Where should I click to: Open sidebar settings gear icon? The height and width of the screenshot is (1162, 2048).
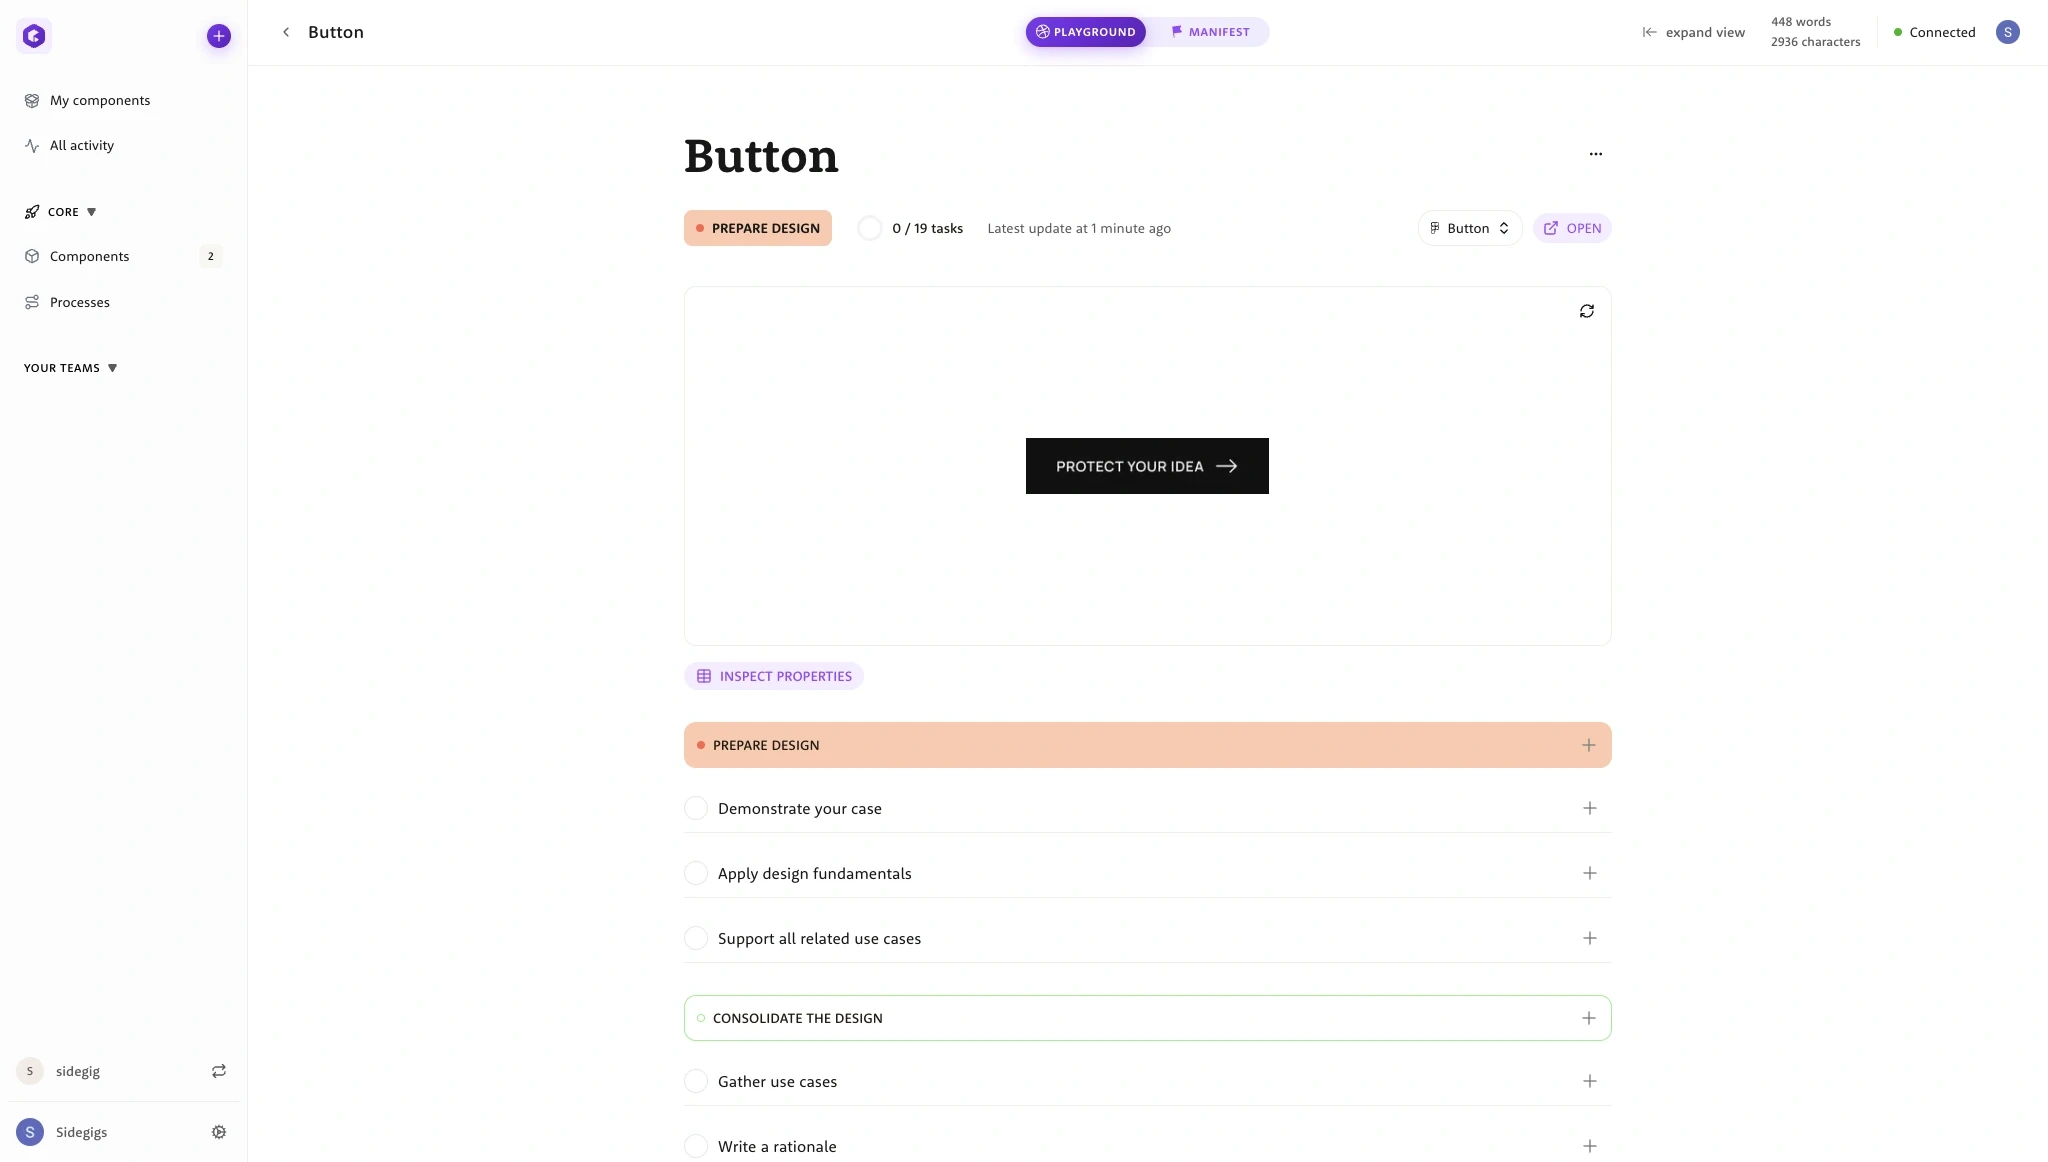pos(219,1132)
